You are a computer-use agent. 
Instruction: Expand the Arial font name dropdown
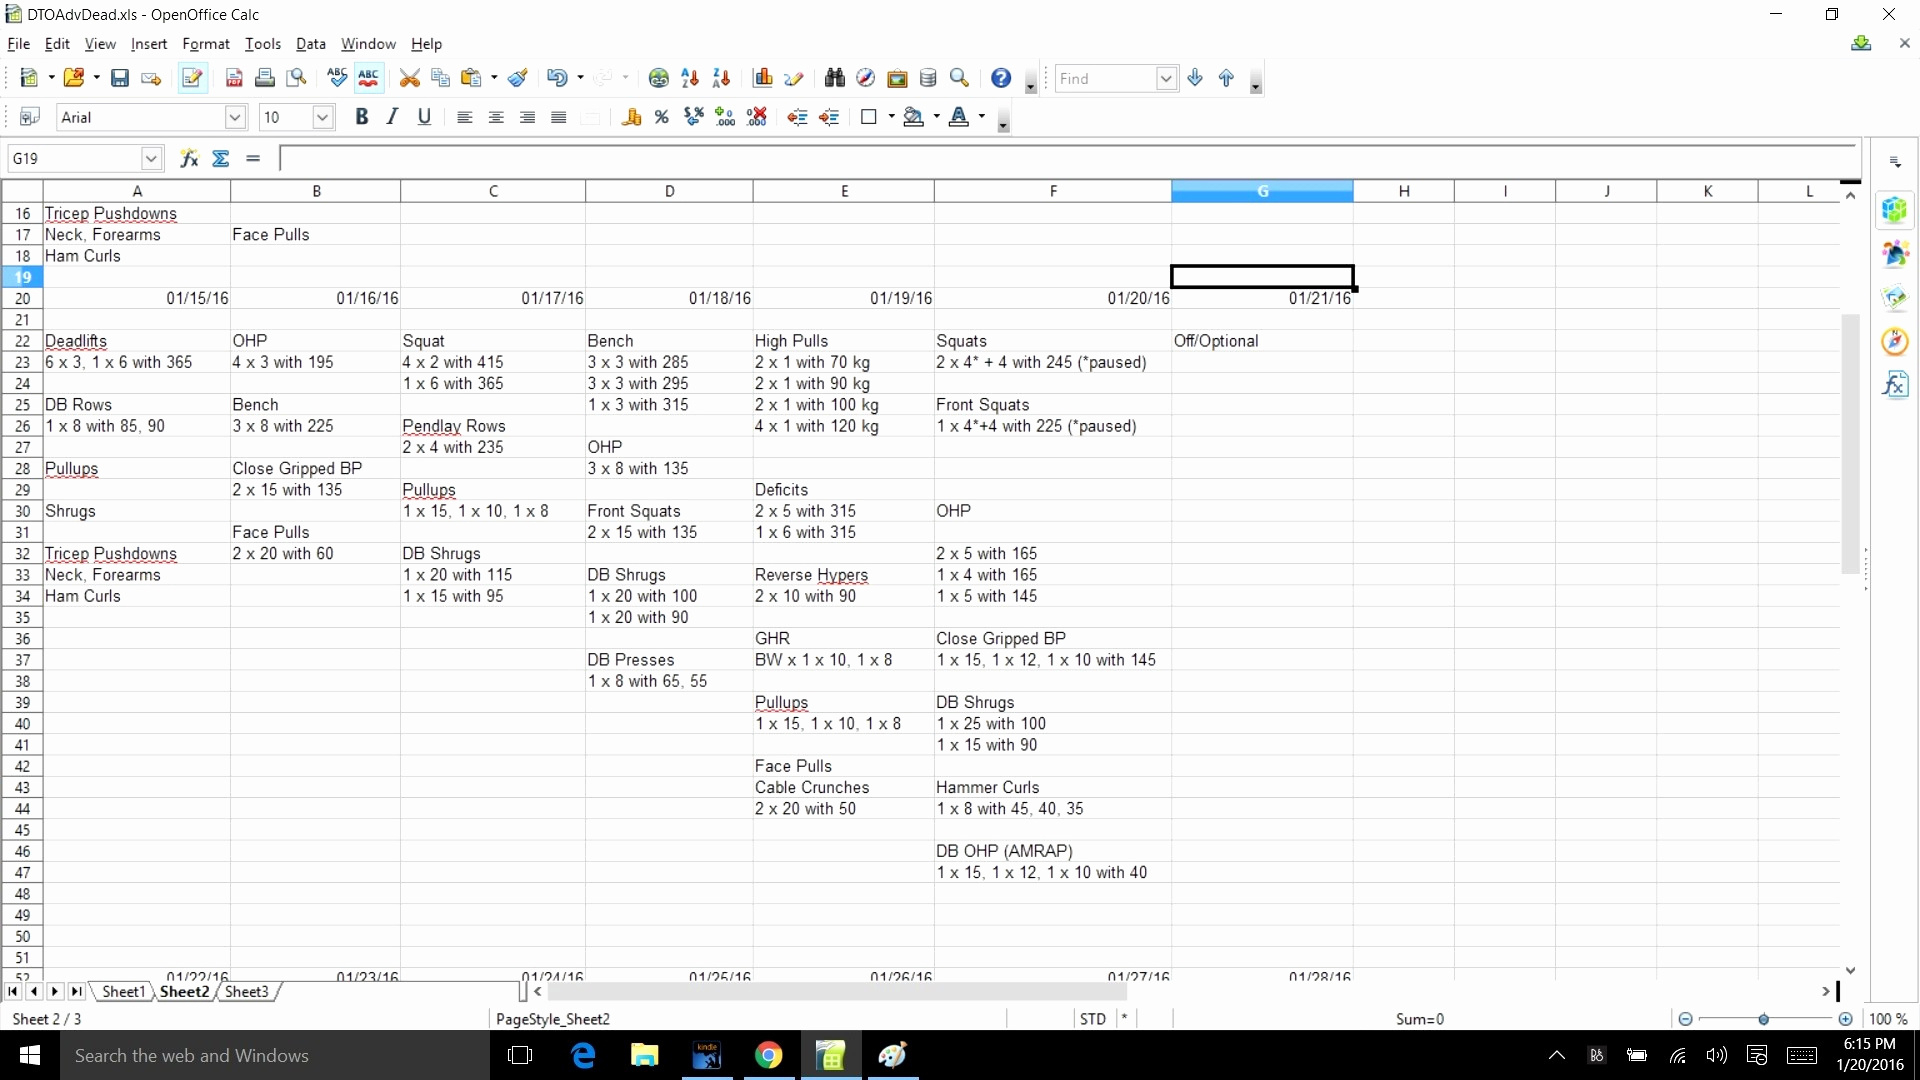click(235, 117)
